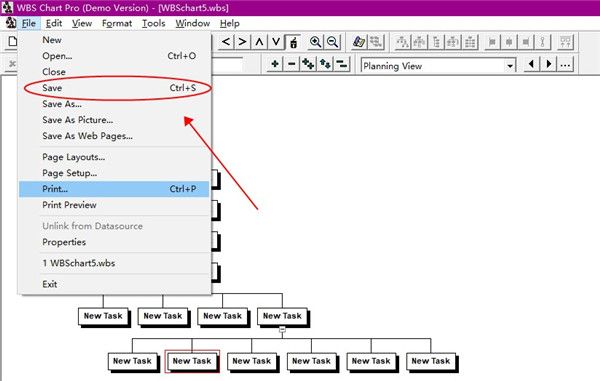
Task: Click the move up caret toolbar icon
Action: tap(259, 42)
